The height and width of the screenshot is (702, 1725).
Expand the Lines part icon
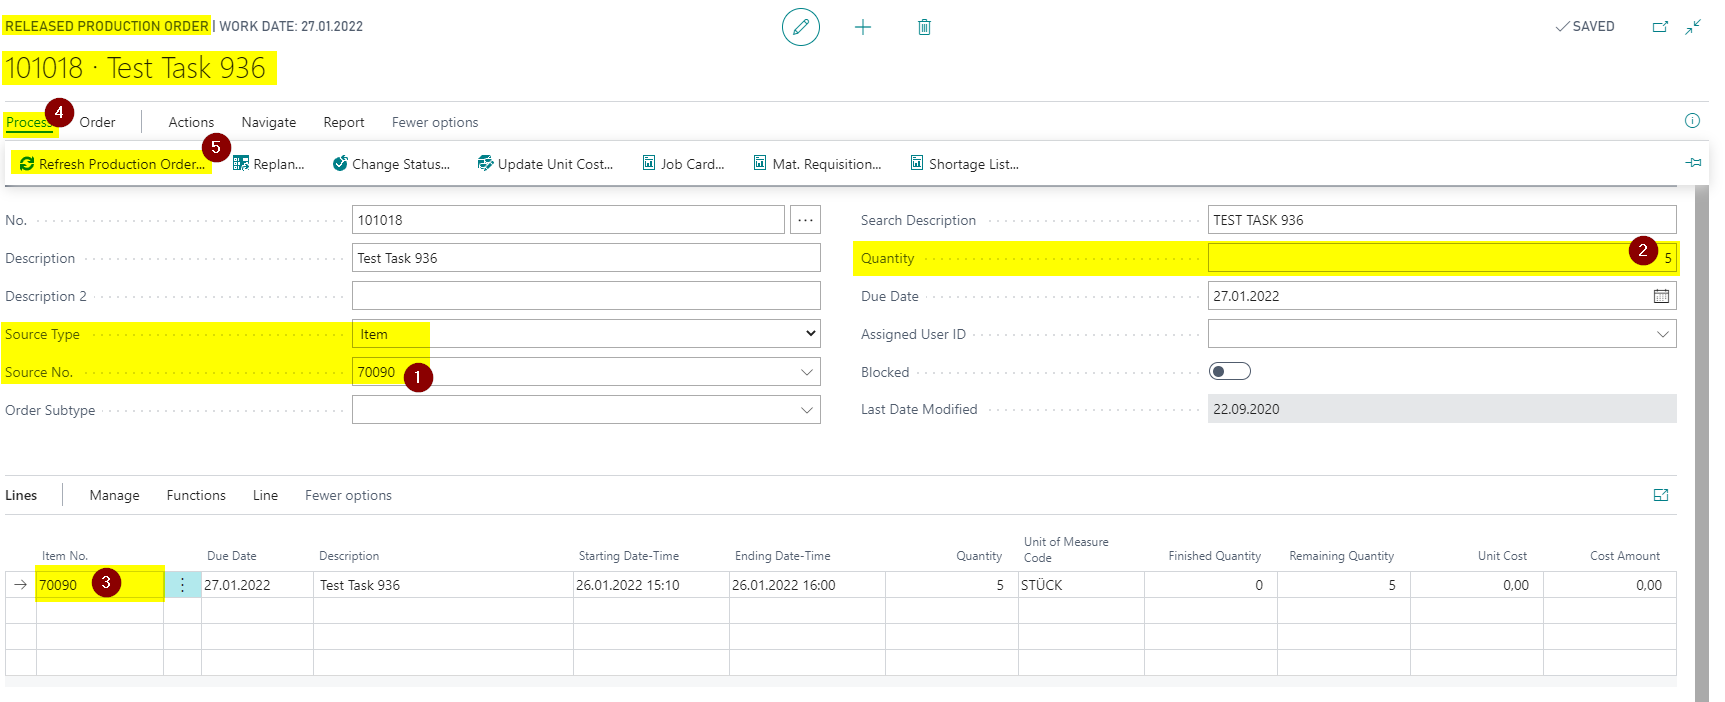coord(1661,495)
